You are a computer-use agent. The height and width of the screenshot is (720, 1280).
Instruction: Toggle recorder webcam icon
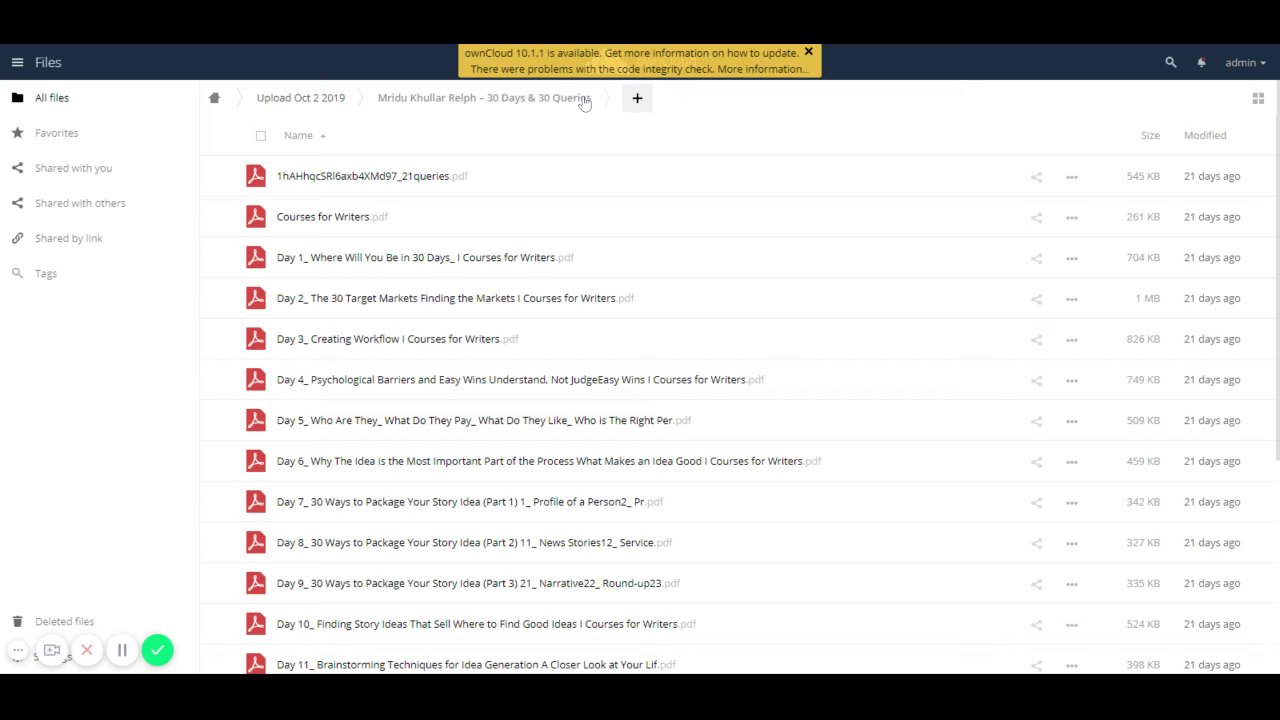click(52, 650)
